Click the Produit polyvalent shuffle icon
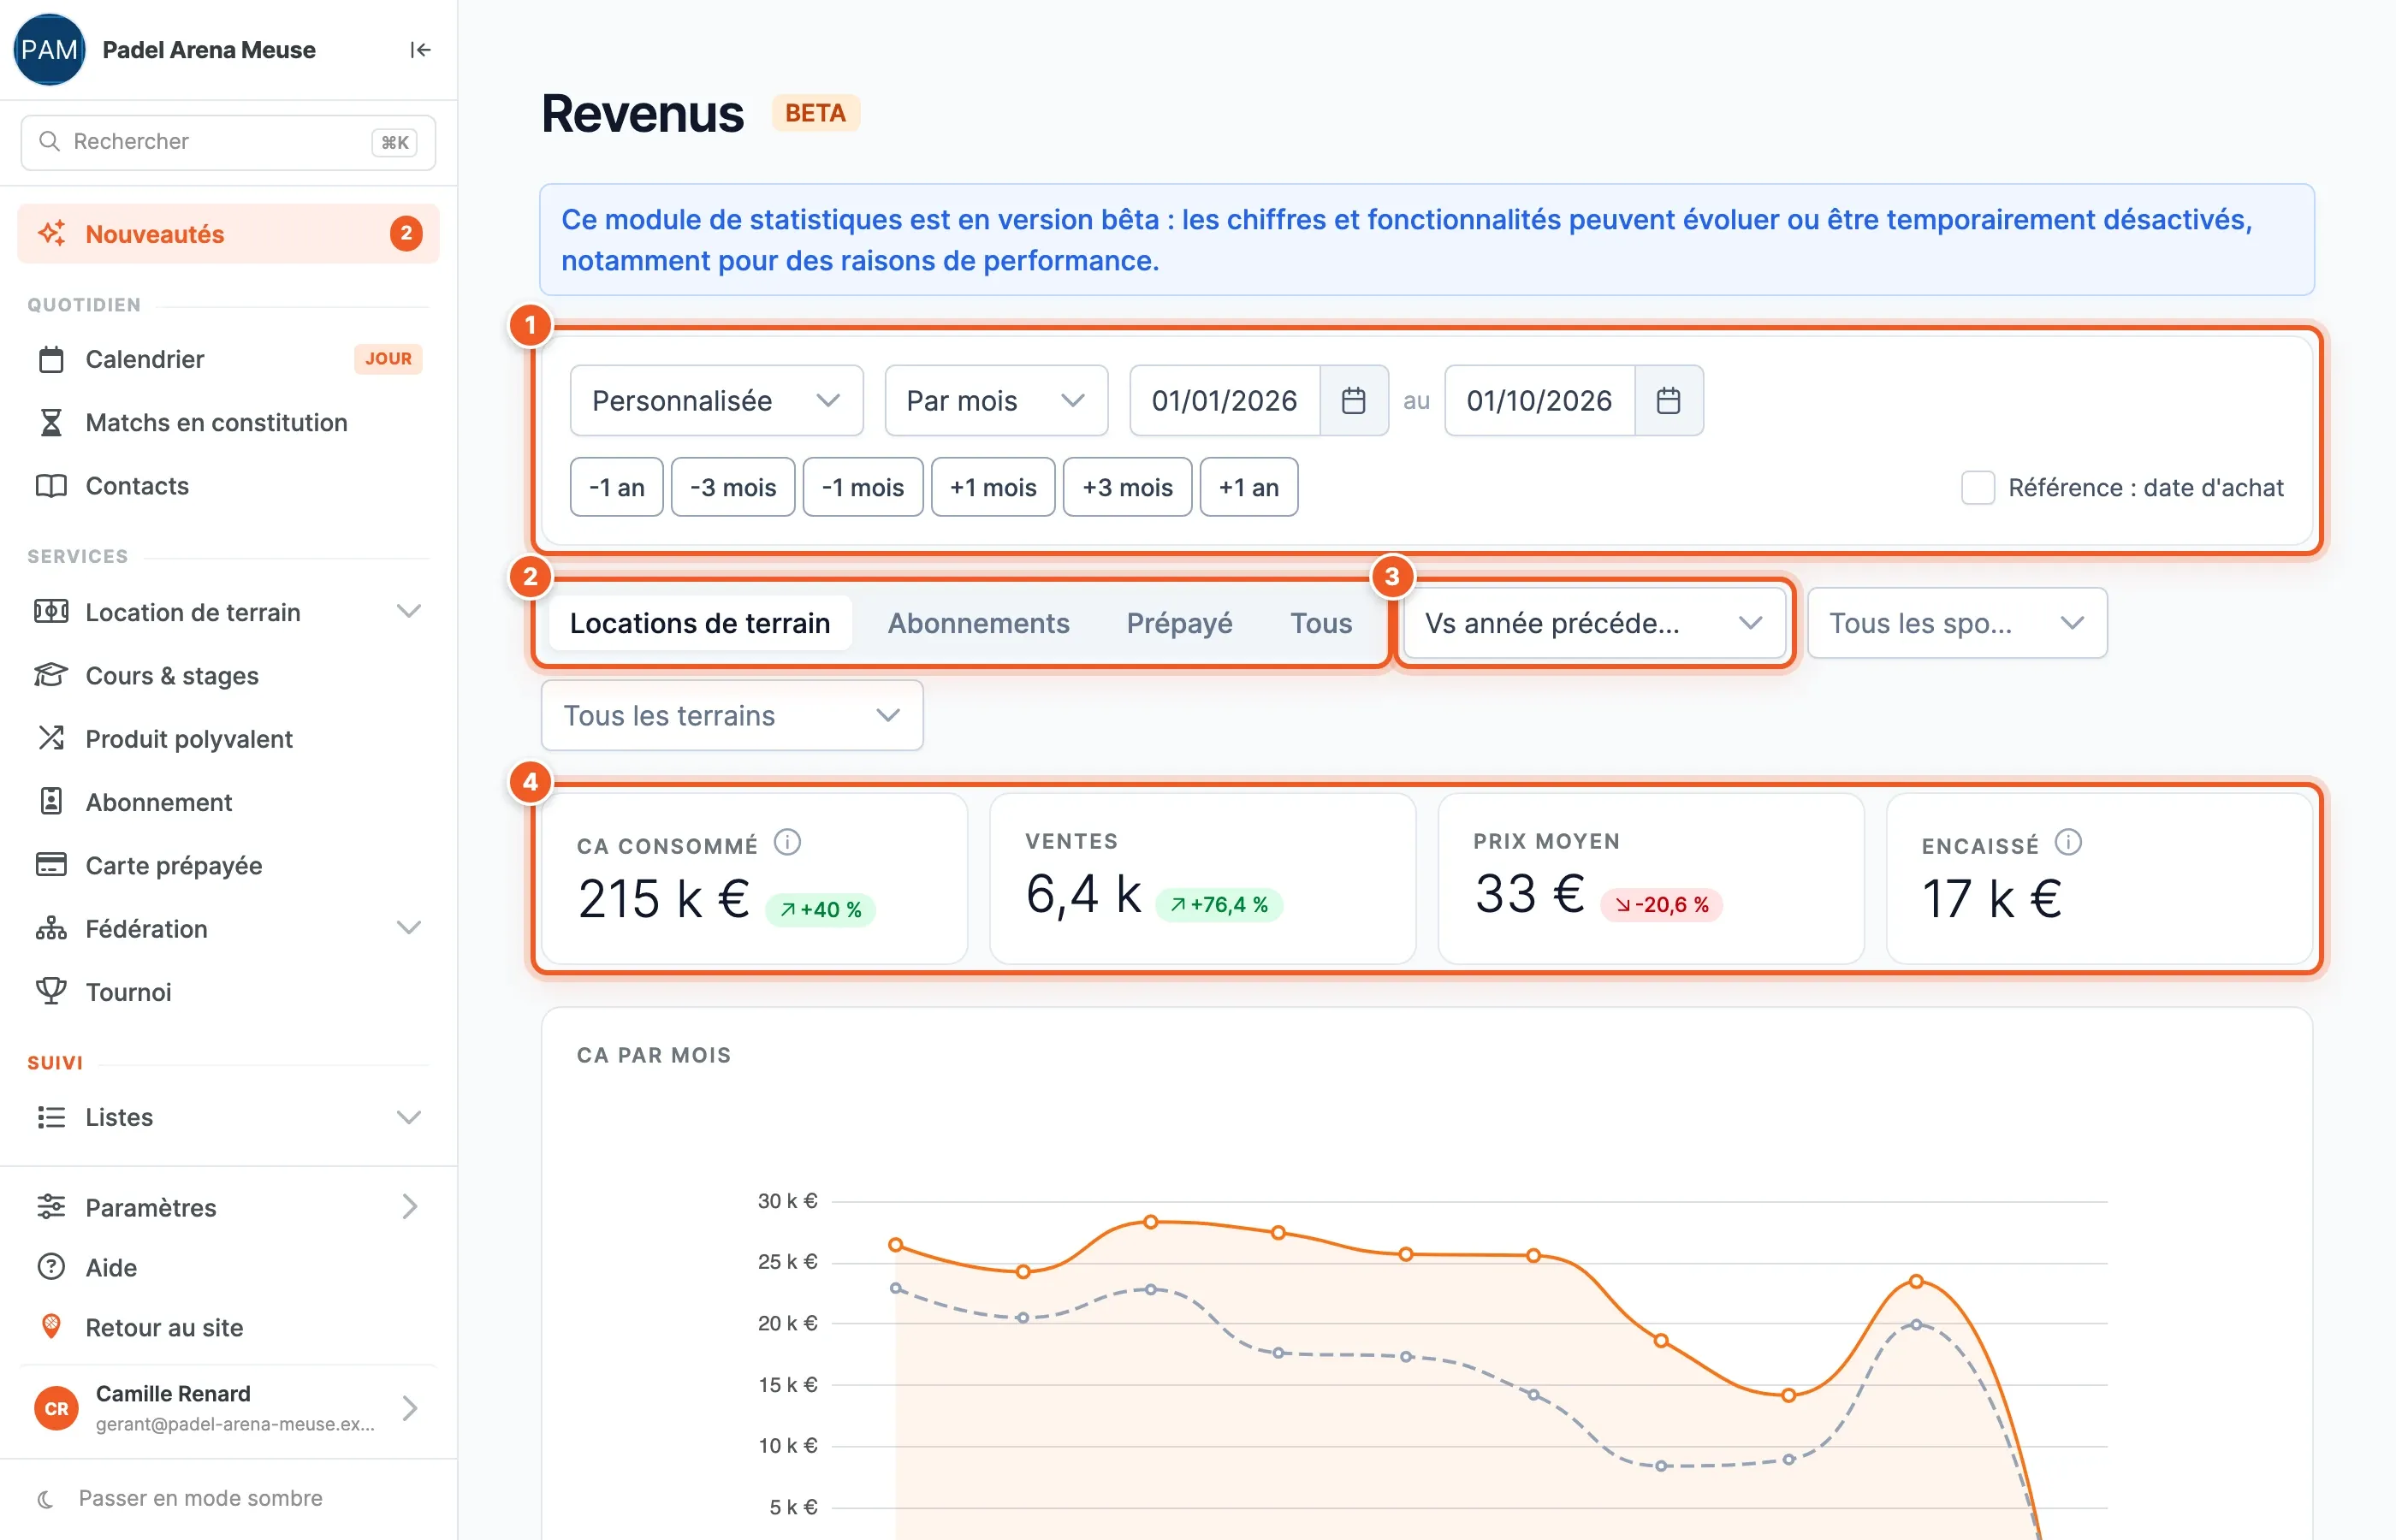Screen dimensions: 2396x1540 51,738
